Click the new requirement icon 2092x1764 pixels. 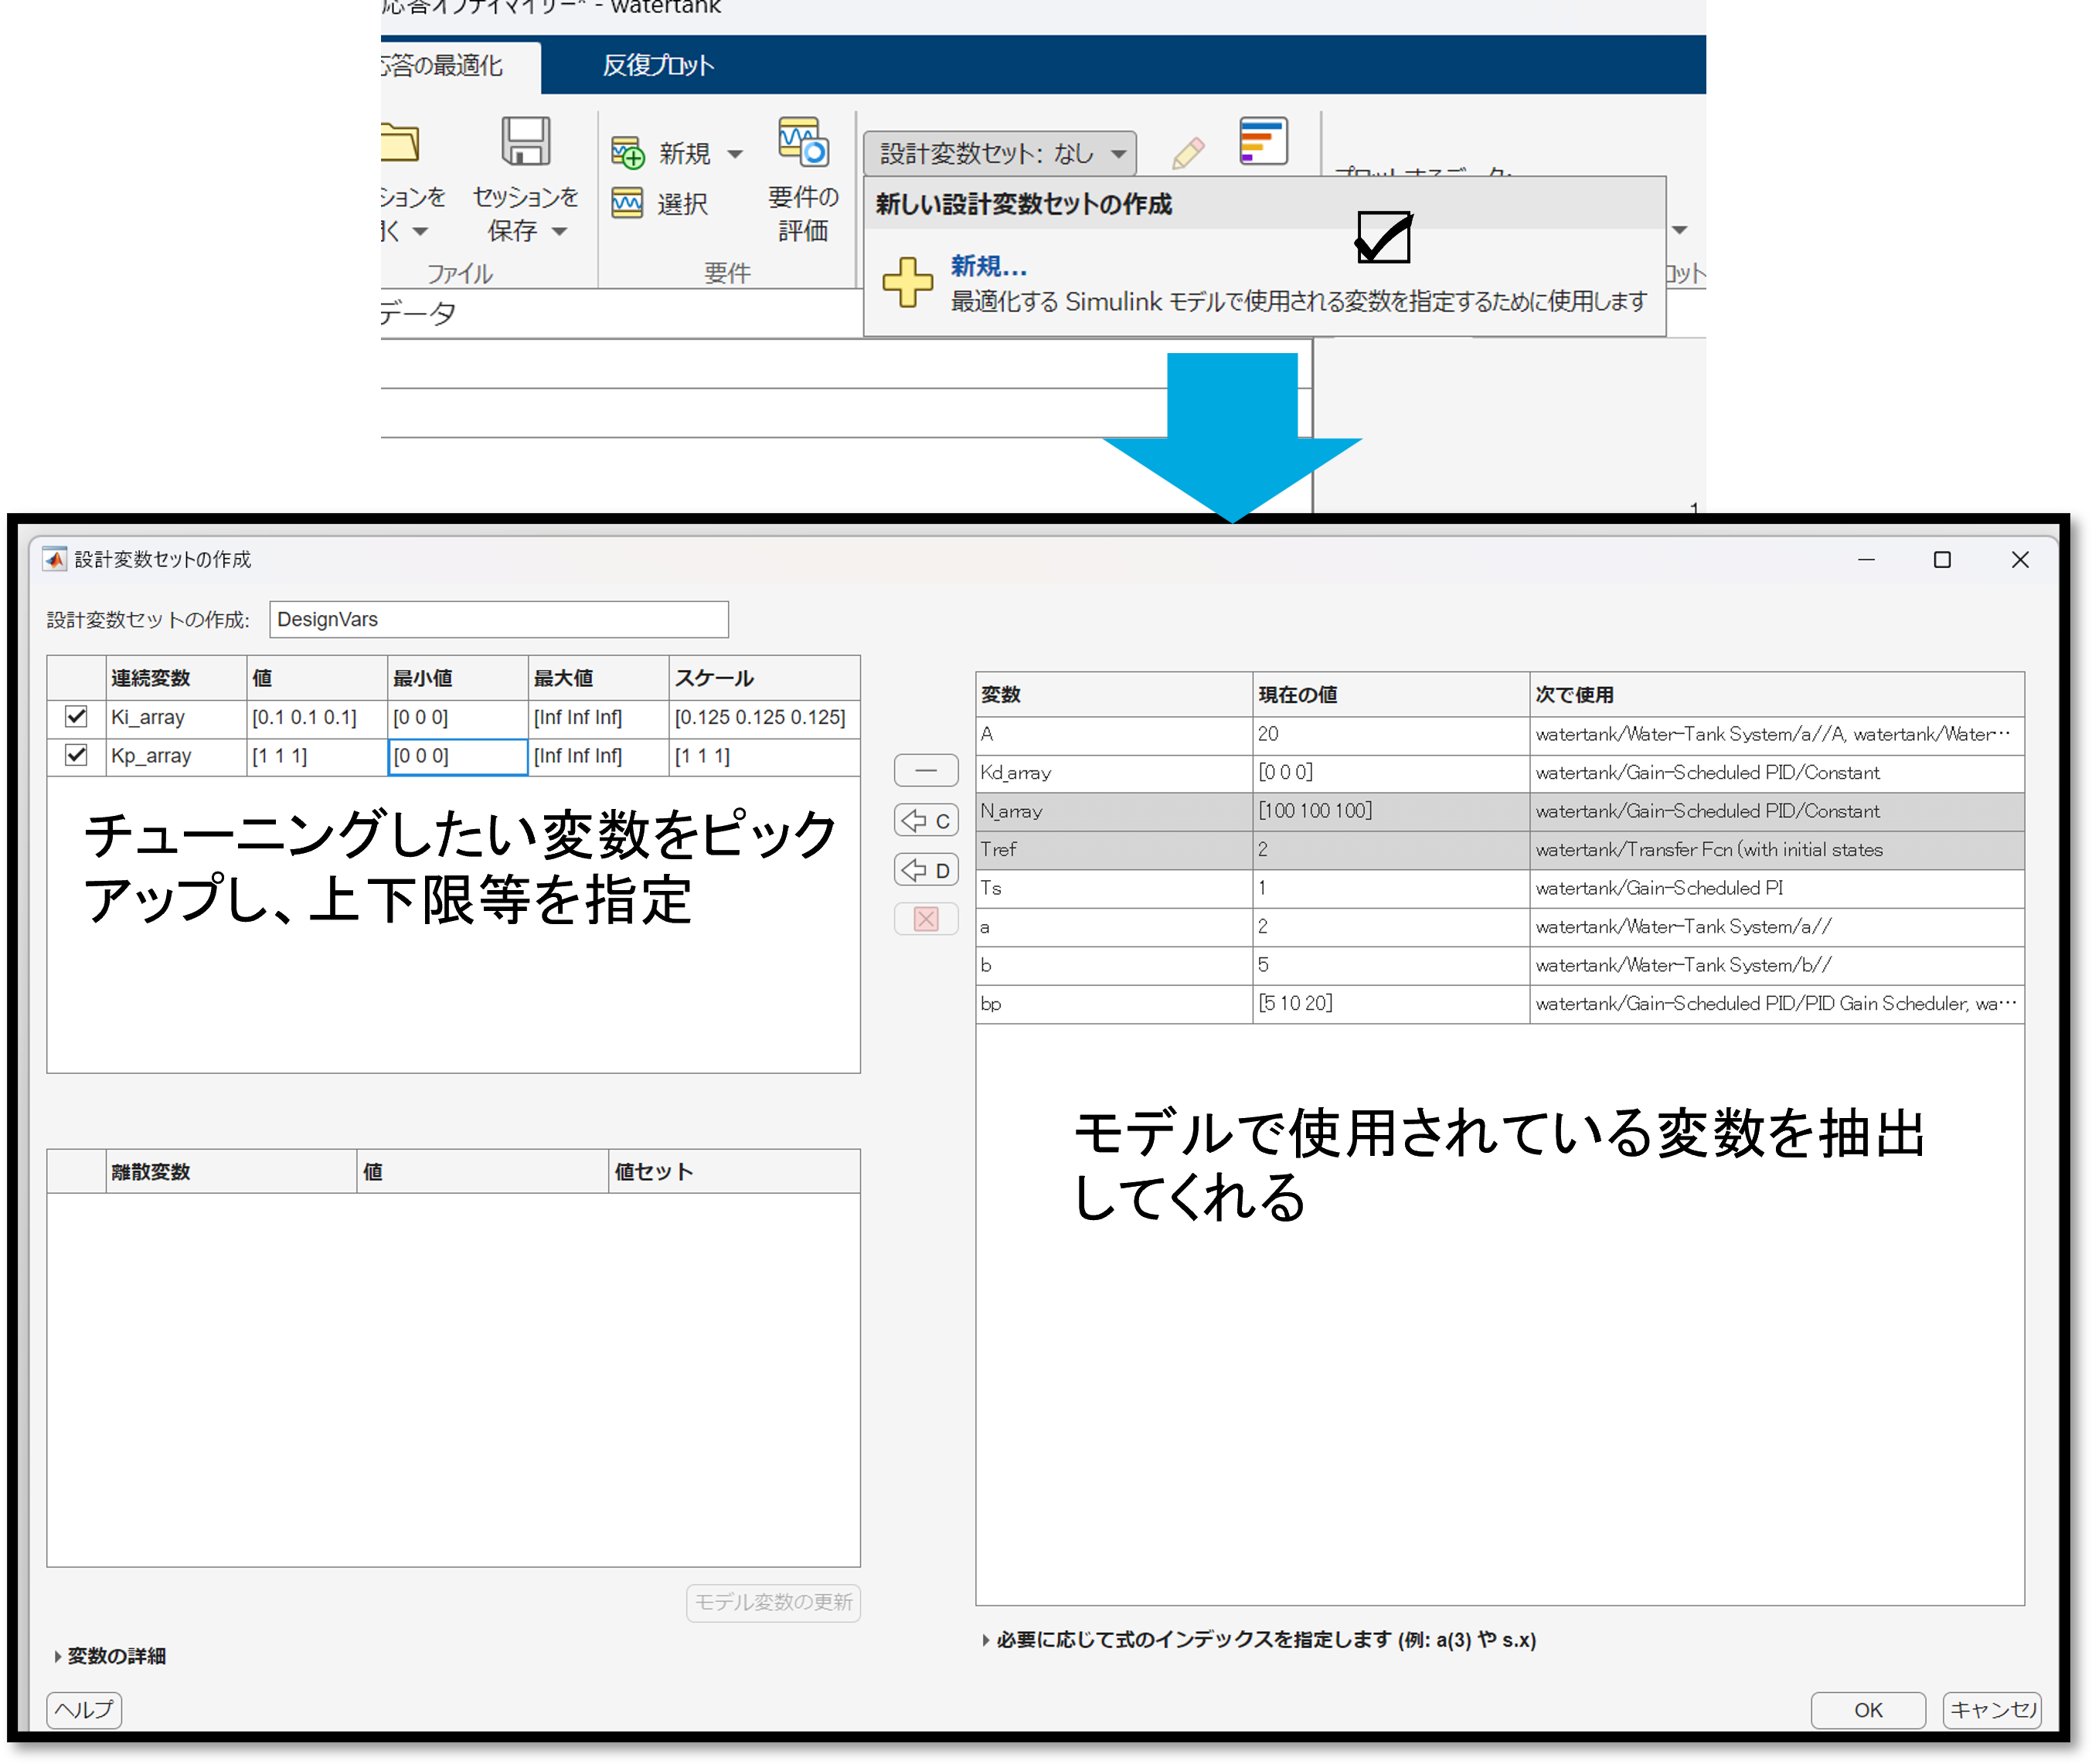628,154
